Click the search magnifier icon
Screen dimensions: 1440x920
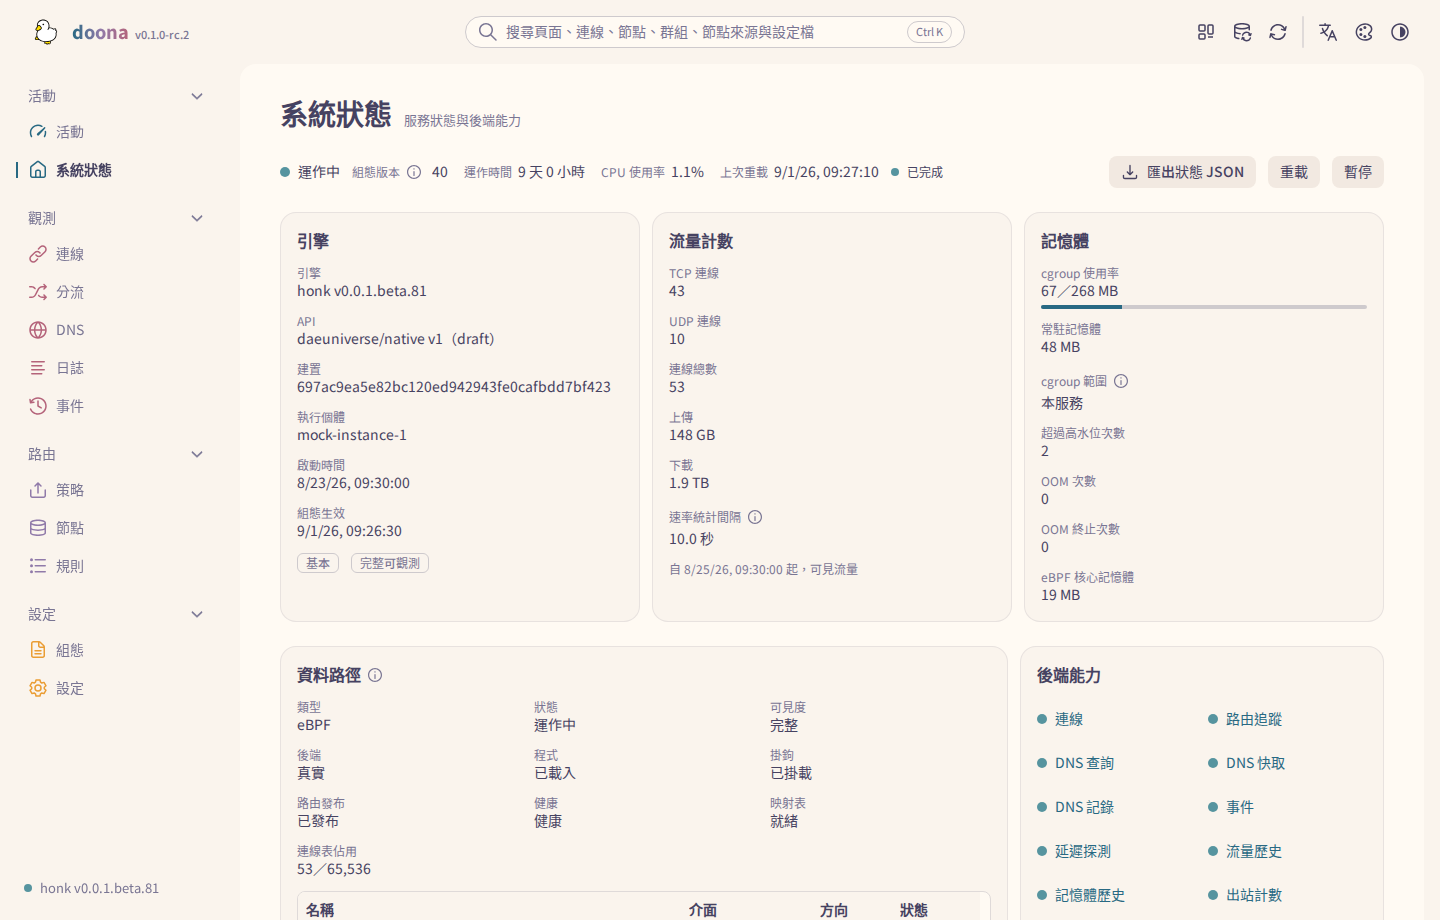pyautogui.click(x=487, y=32)
